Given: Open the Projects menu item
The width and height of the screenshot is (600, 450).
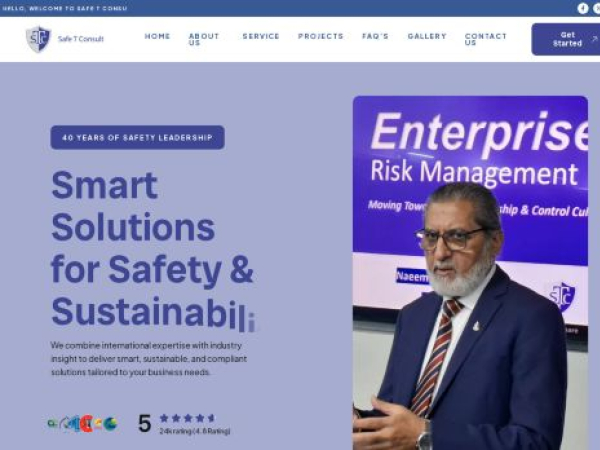Looking at the screenshot, I should click(x=321, y=36).
